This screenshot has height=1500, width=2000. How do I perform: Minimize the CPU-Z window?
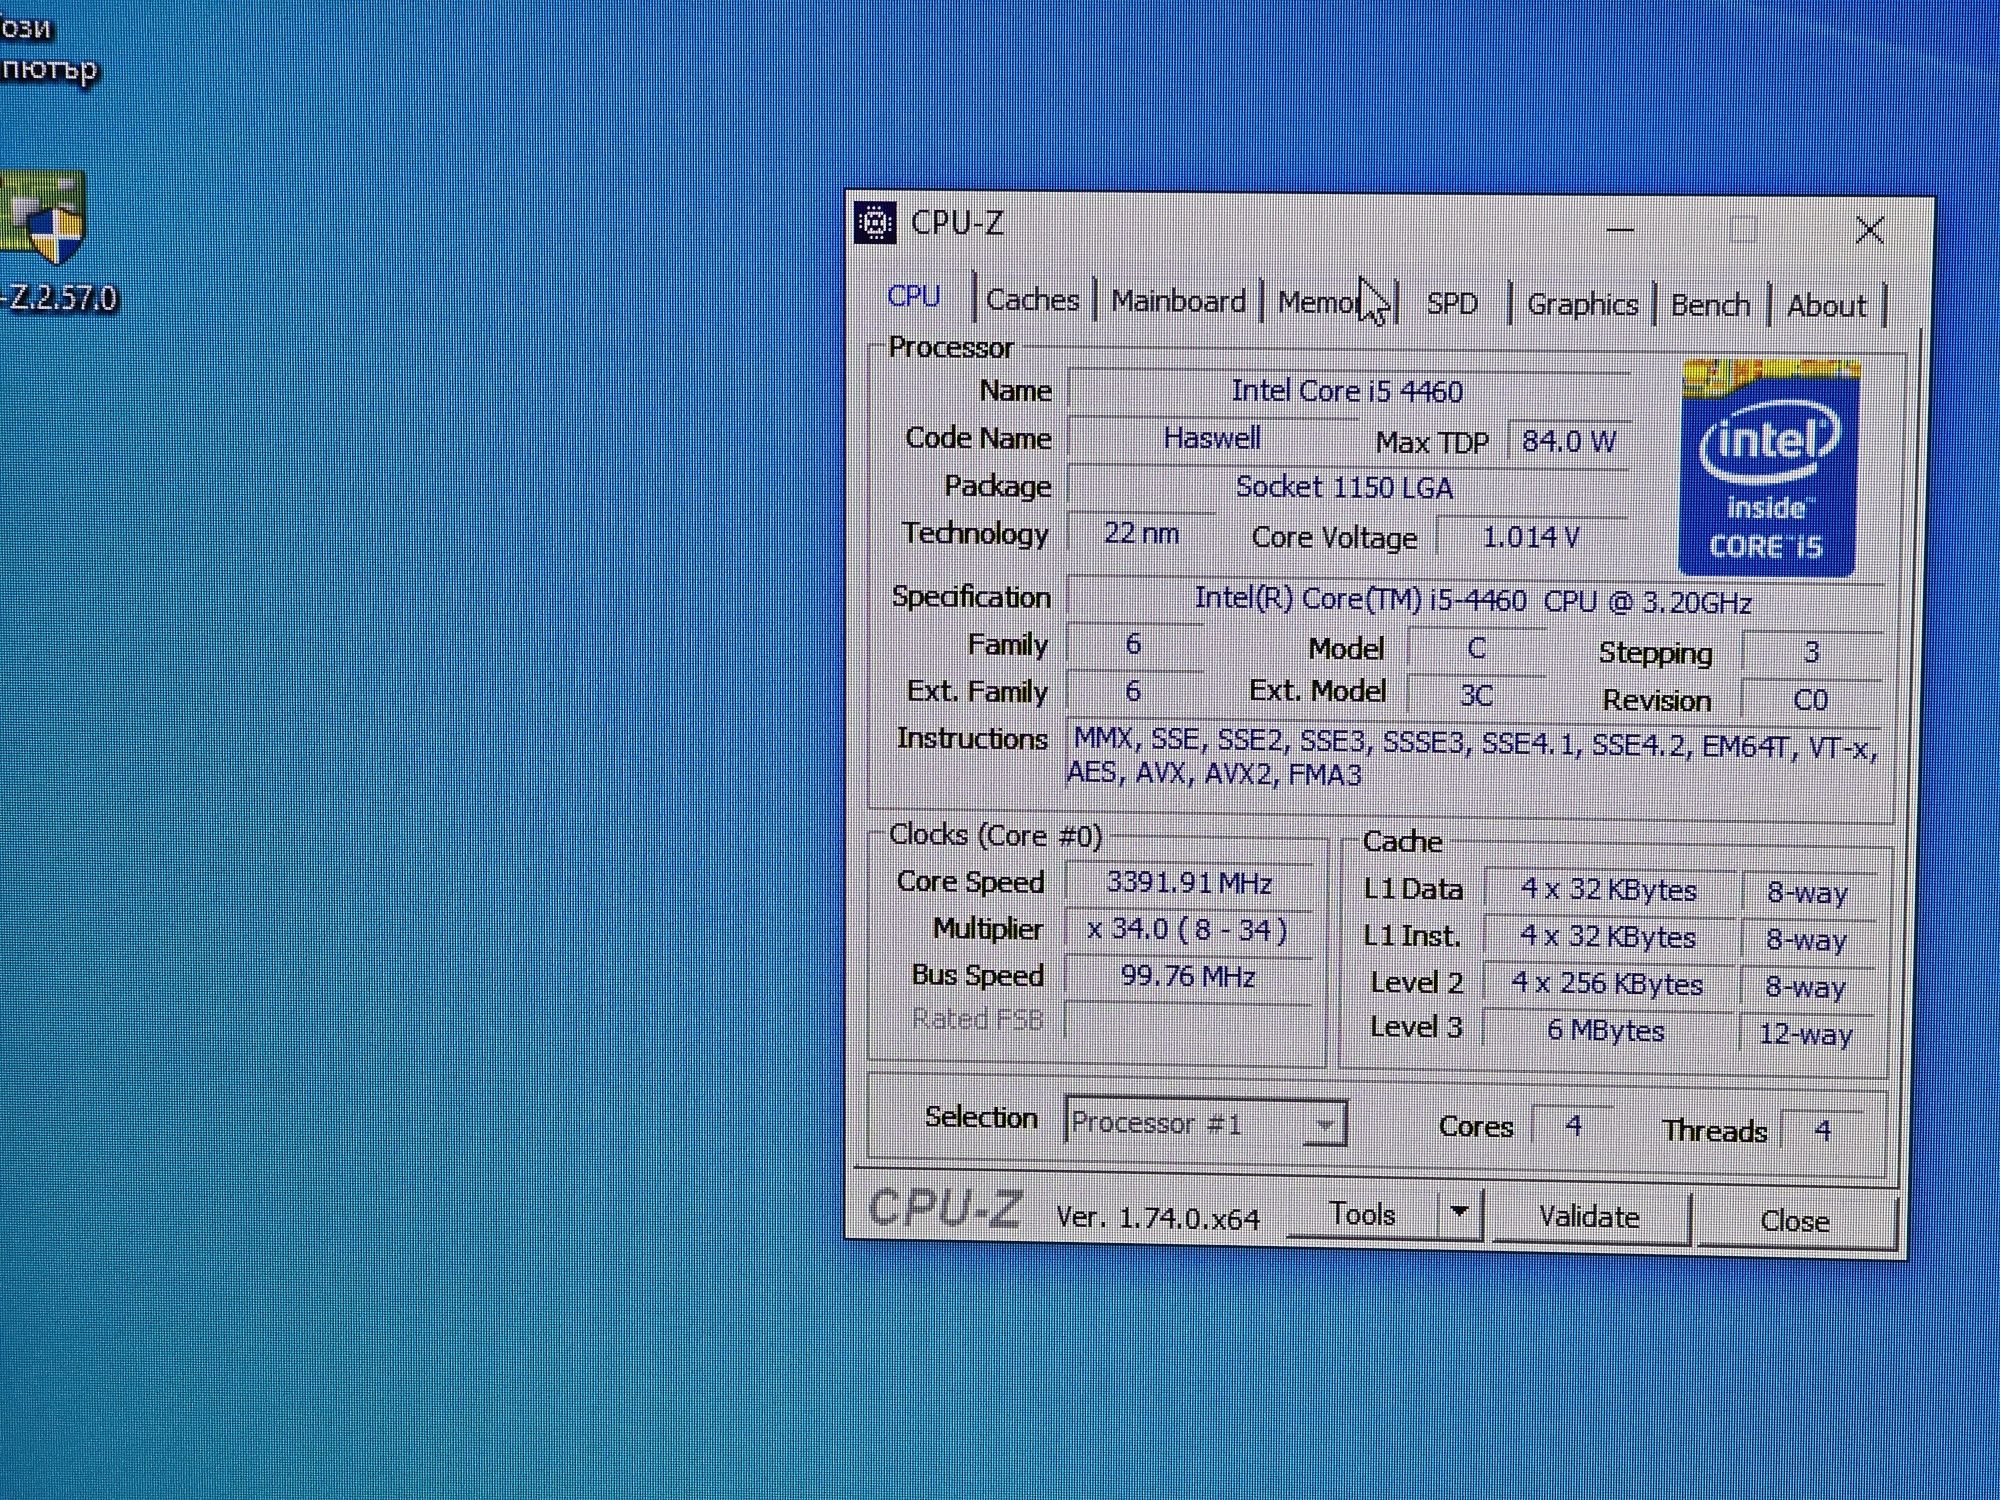click(1620, 229)
